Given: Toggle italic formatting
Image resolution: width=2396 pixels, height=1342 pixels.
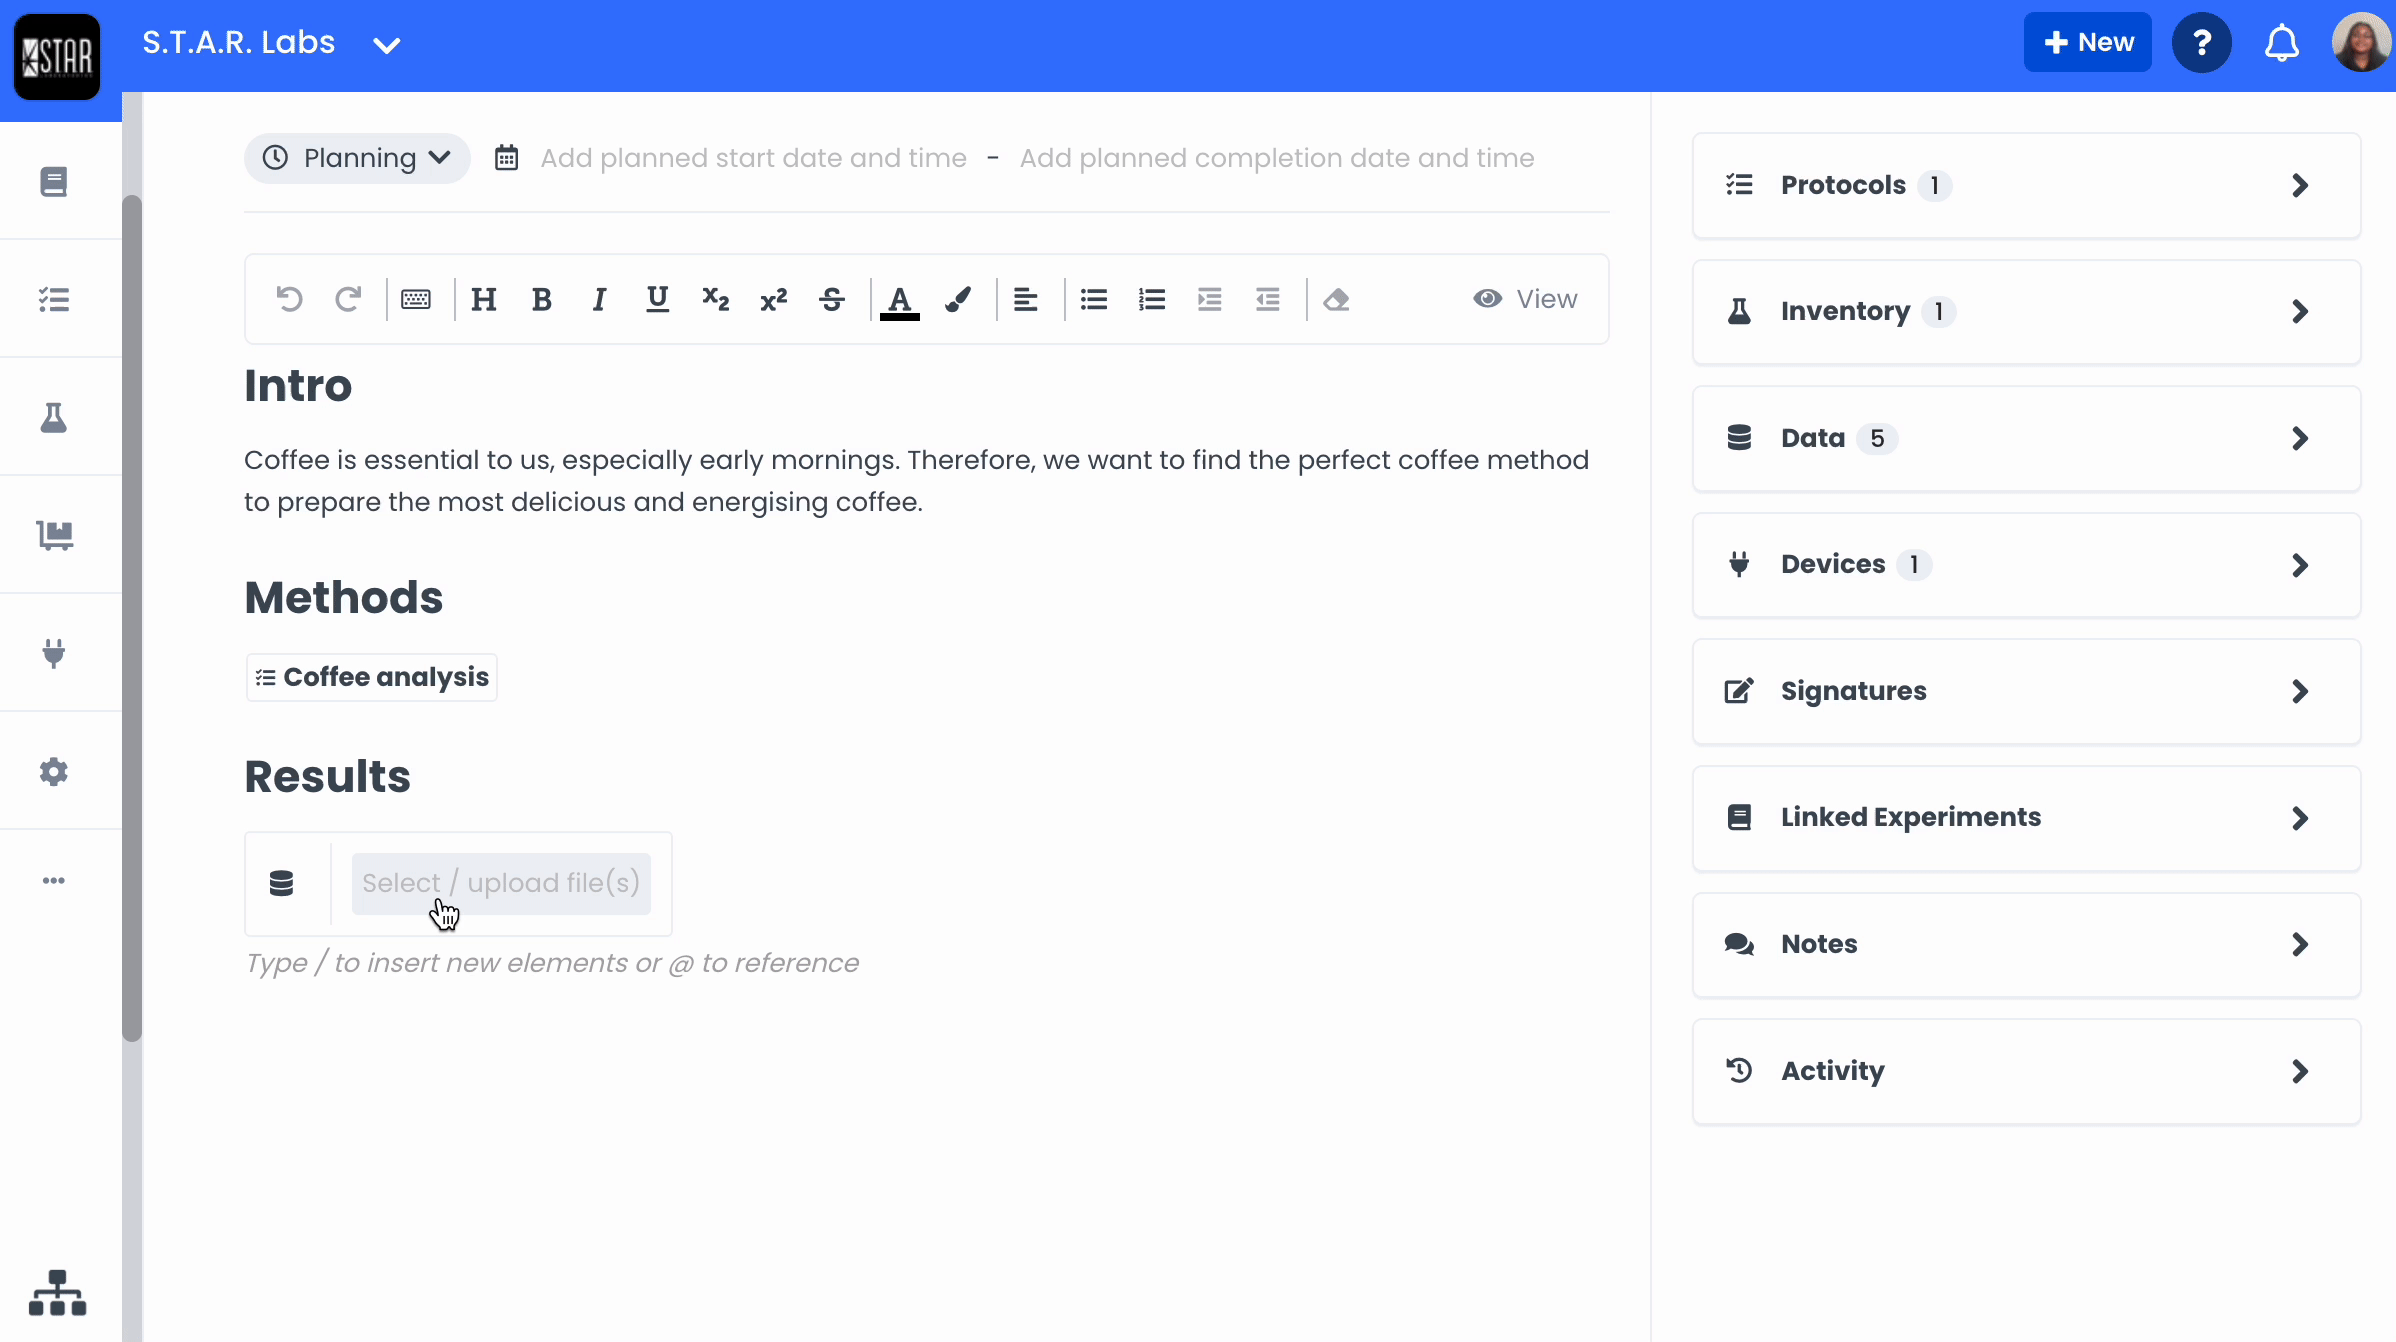Looking at the screenshot, I should (599, 299).
